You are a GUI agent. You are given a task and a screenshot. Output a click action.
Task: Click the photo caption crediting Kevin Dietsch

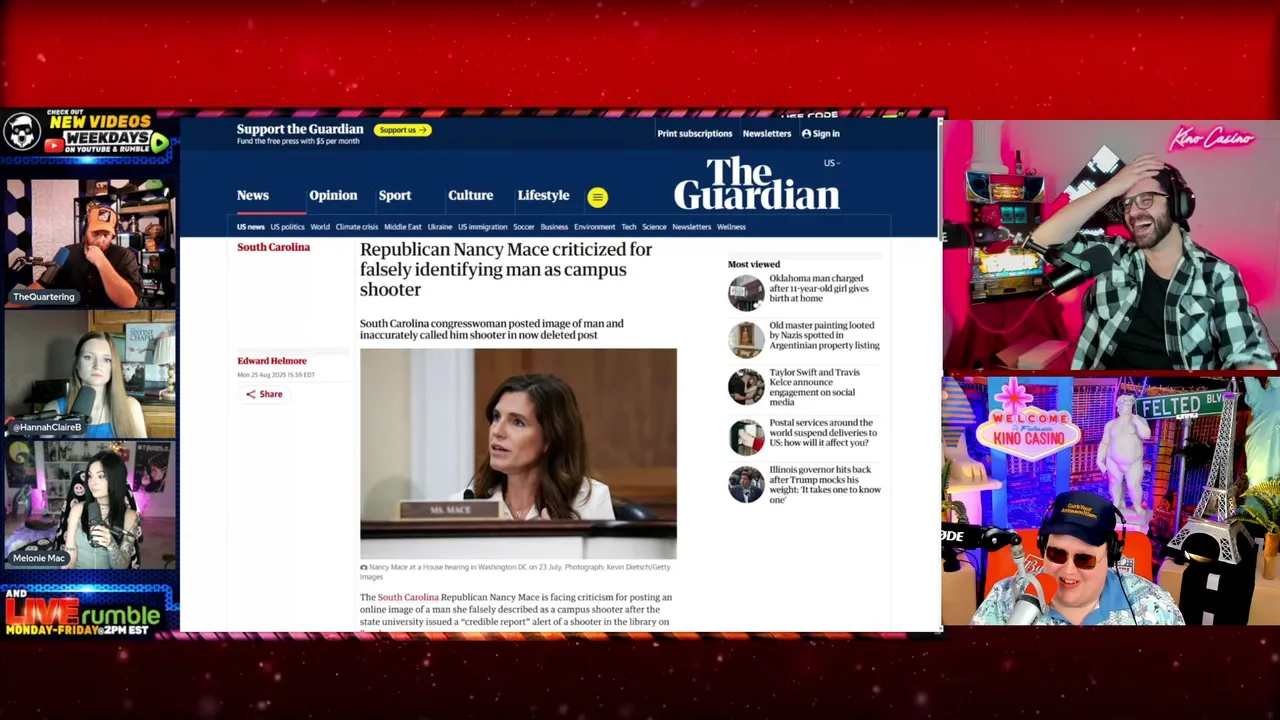(x=515, y=571)
